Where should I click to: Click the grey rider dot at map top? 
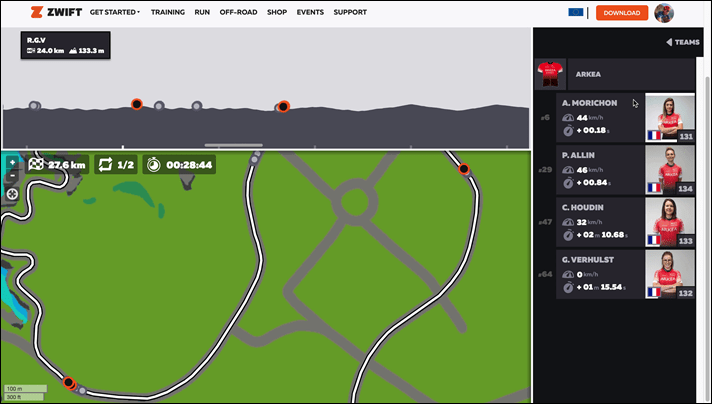pyautogui.click(x=254, y=158)
